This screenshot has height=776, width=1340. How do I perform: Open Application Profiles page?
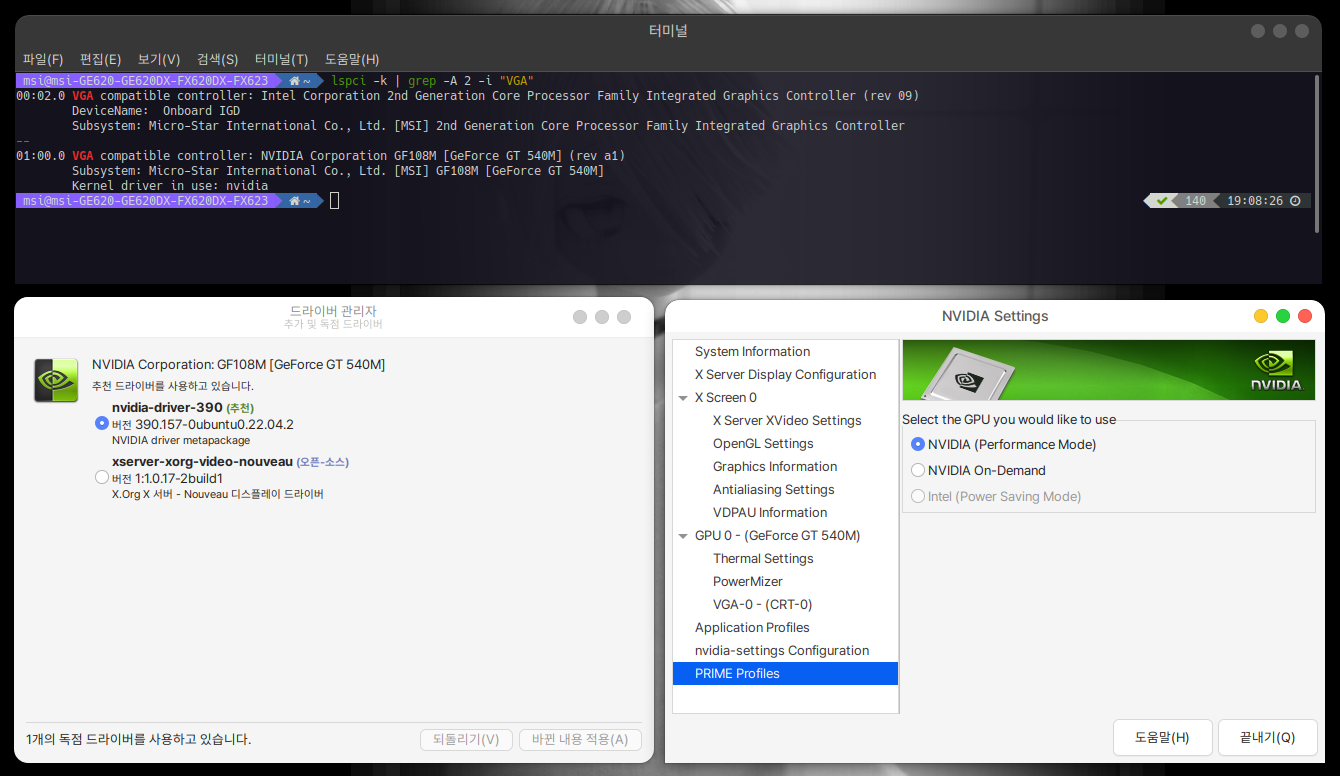coord(752,628)
